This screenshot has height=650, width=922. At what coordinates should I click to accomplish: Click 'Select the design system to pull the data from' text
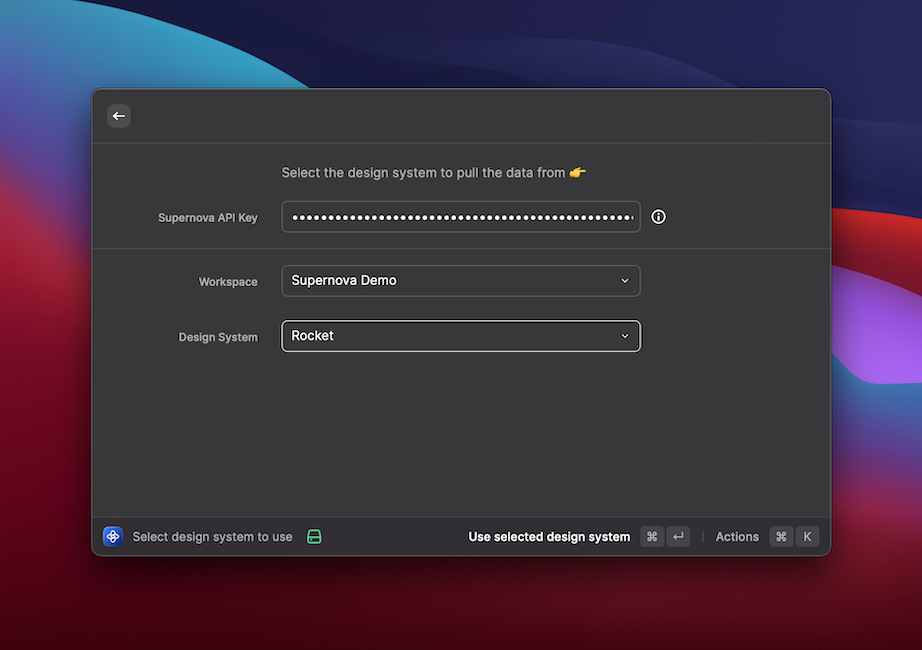(423, 173)
